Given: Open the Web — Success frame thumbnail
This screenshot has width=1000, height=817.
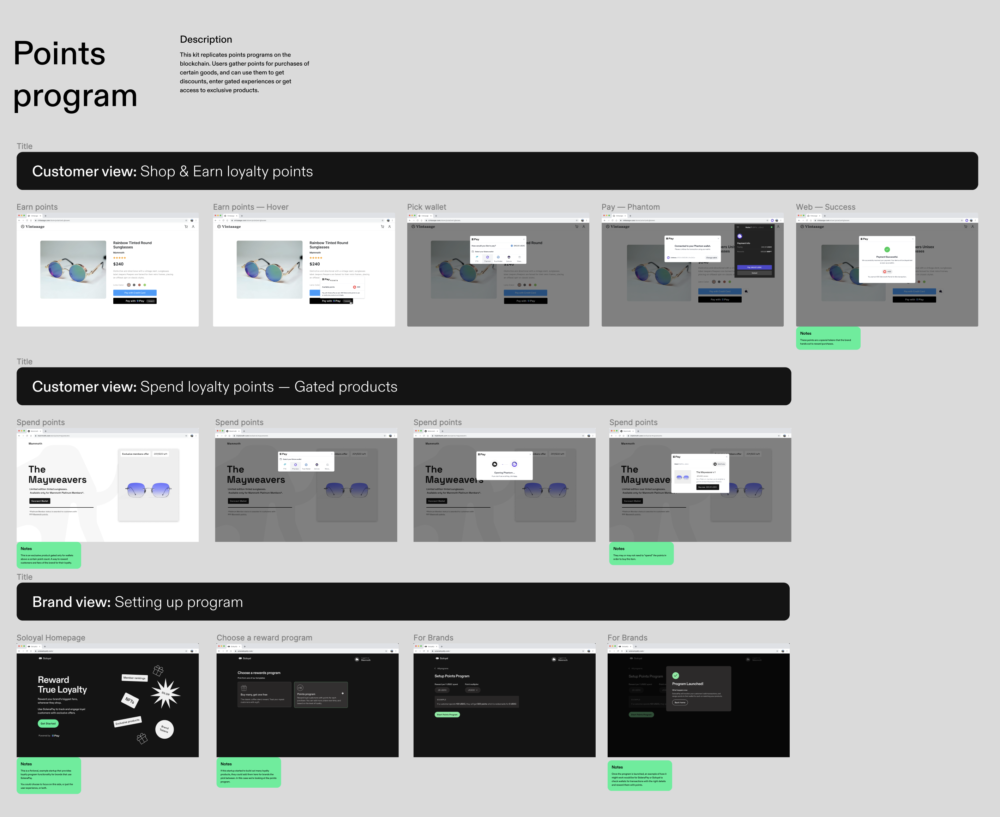Looking at the screenshot, I should click(887, 270).
